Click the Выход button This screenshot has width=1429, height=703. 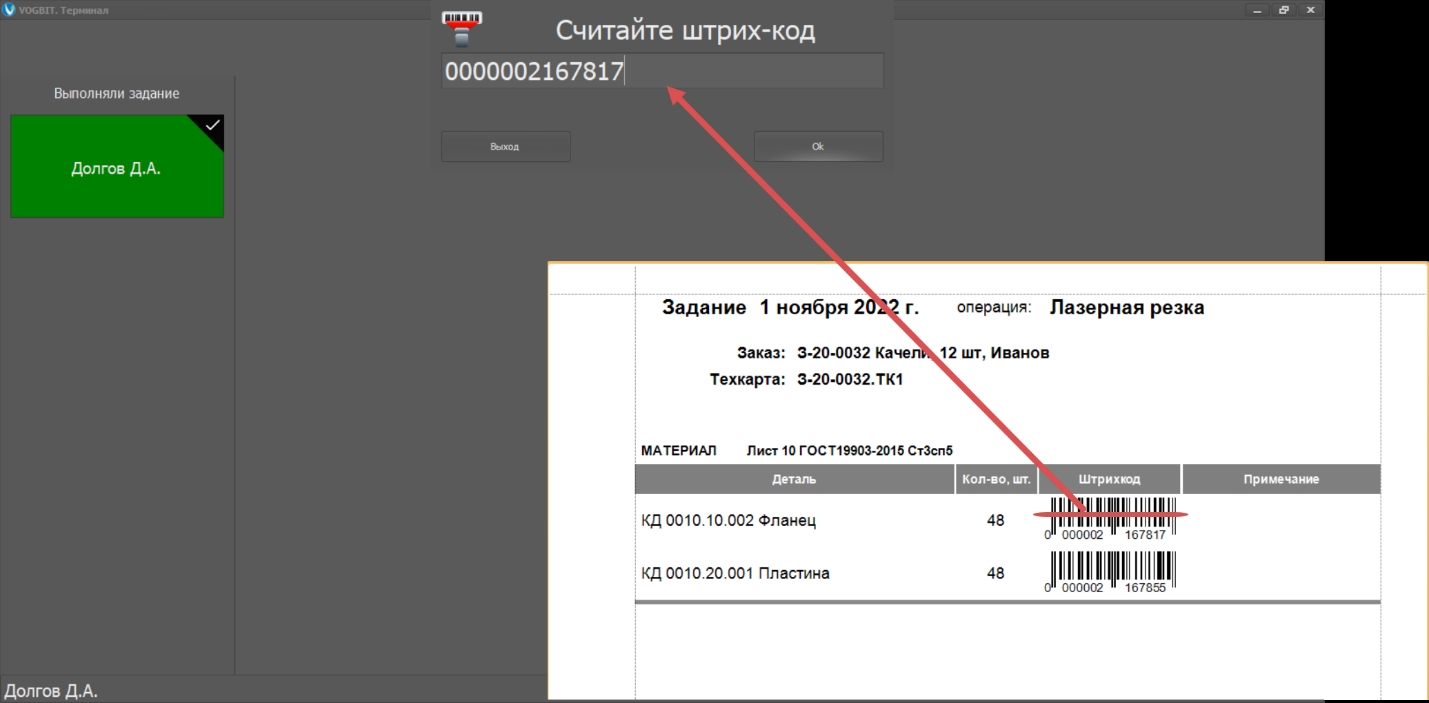pyautogui.click(x=505, y=146)
